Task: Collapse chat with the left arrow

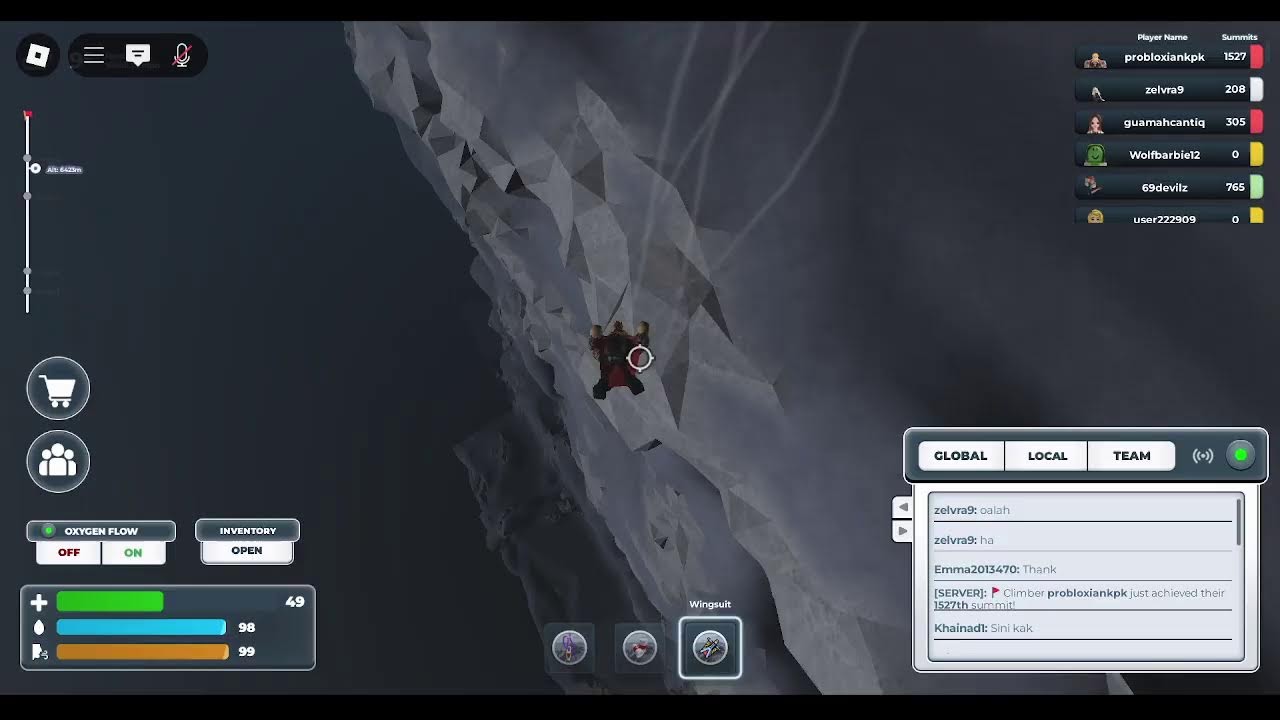Action: tap(902, 508)
